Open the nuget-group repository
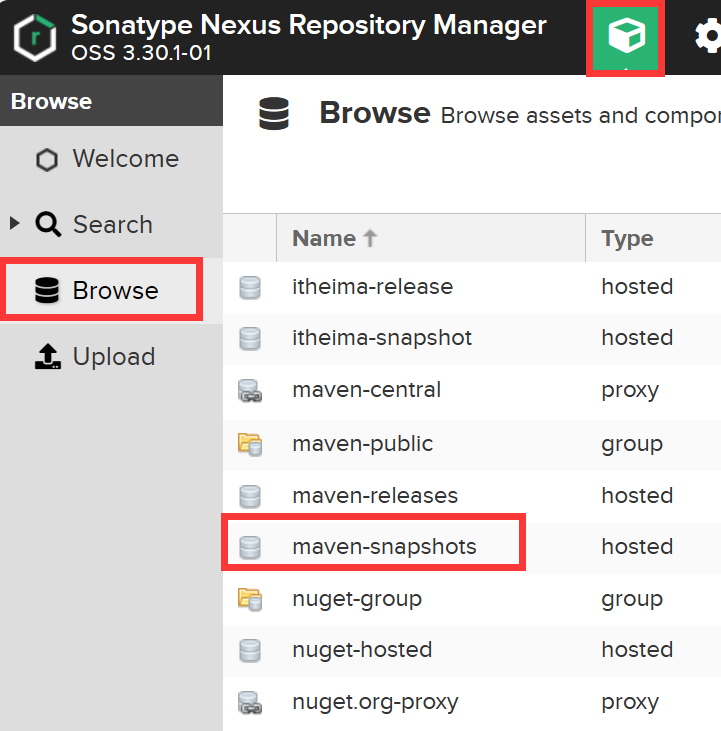 coord(357,599)
